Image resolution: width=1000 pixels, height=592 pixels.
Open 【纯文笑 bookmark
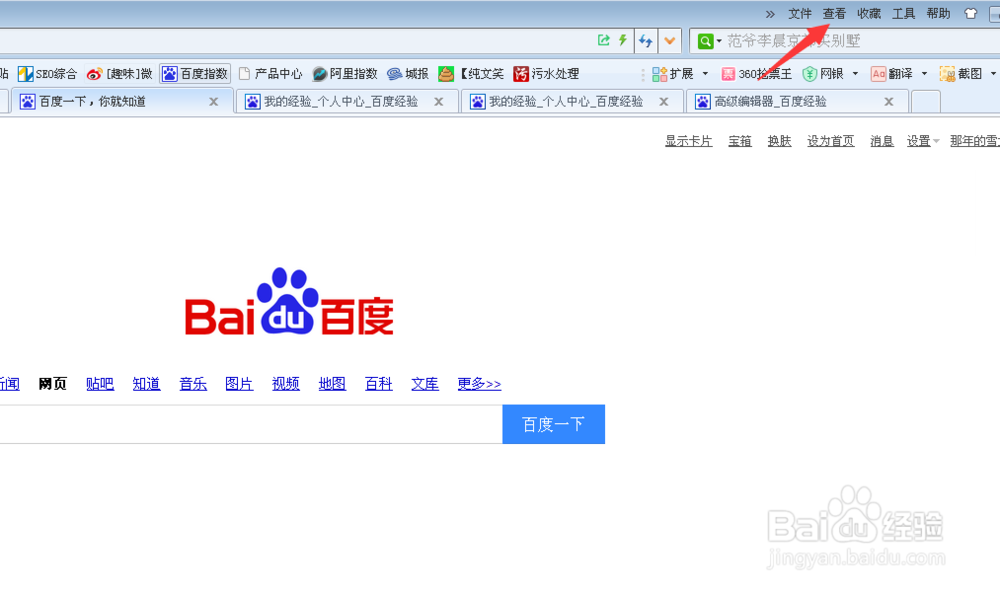click(471, 74)
